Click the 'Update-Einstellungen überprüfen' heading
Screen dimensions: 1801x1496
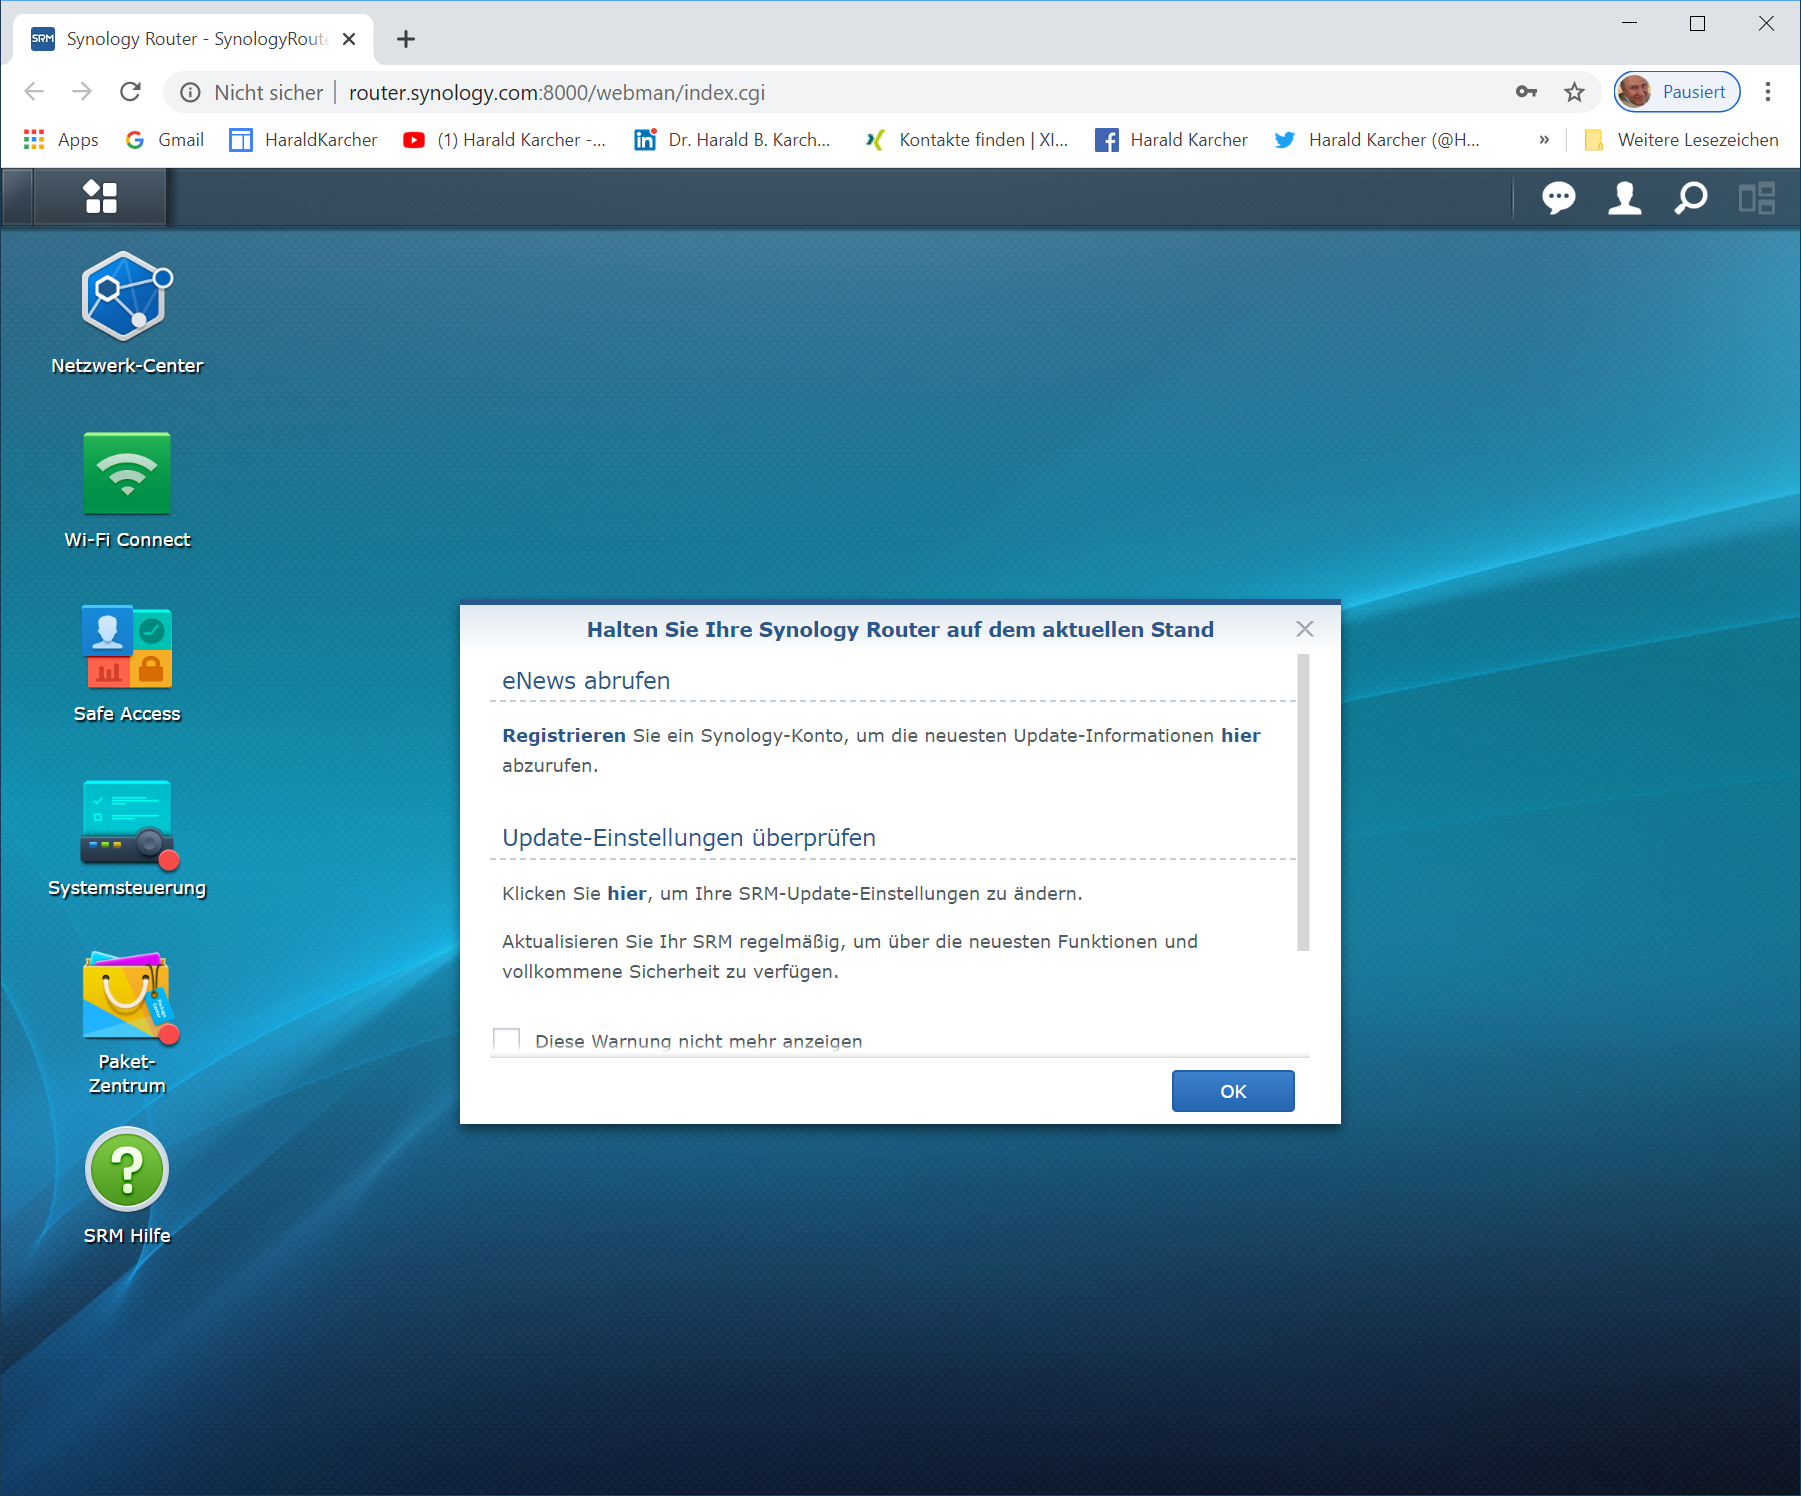689,838
